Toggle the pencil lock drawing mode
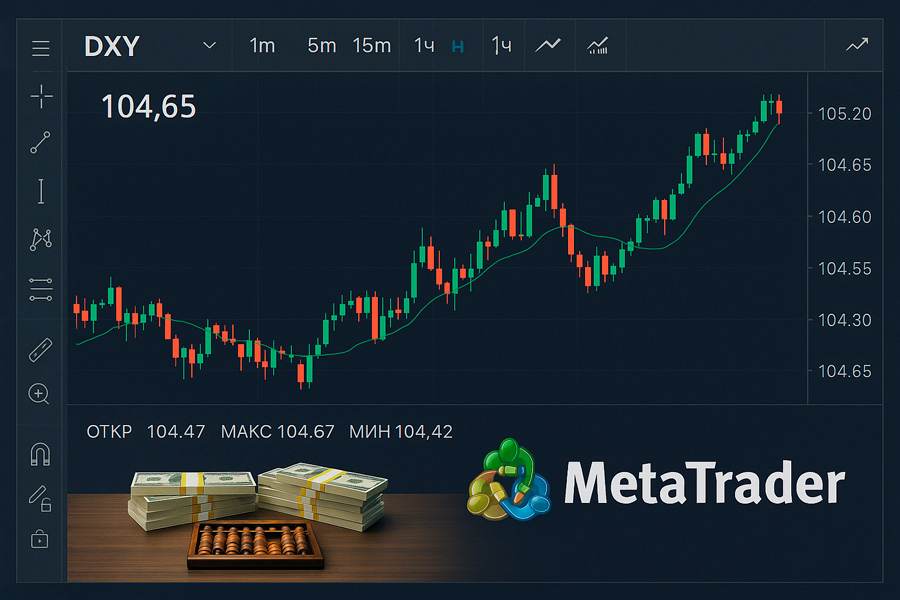 click(x=40, y=496)
